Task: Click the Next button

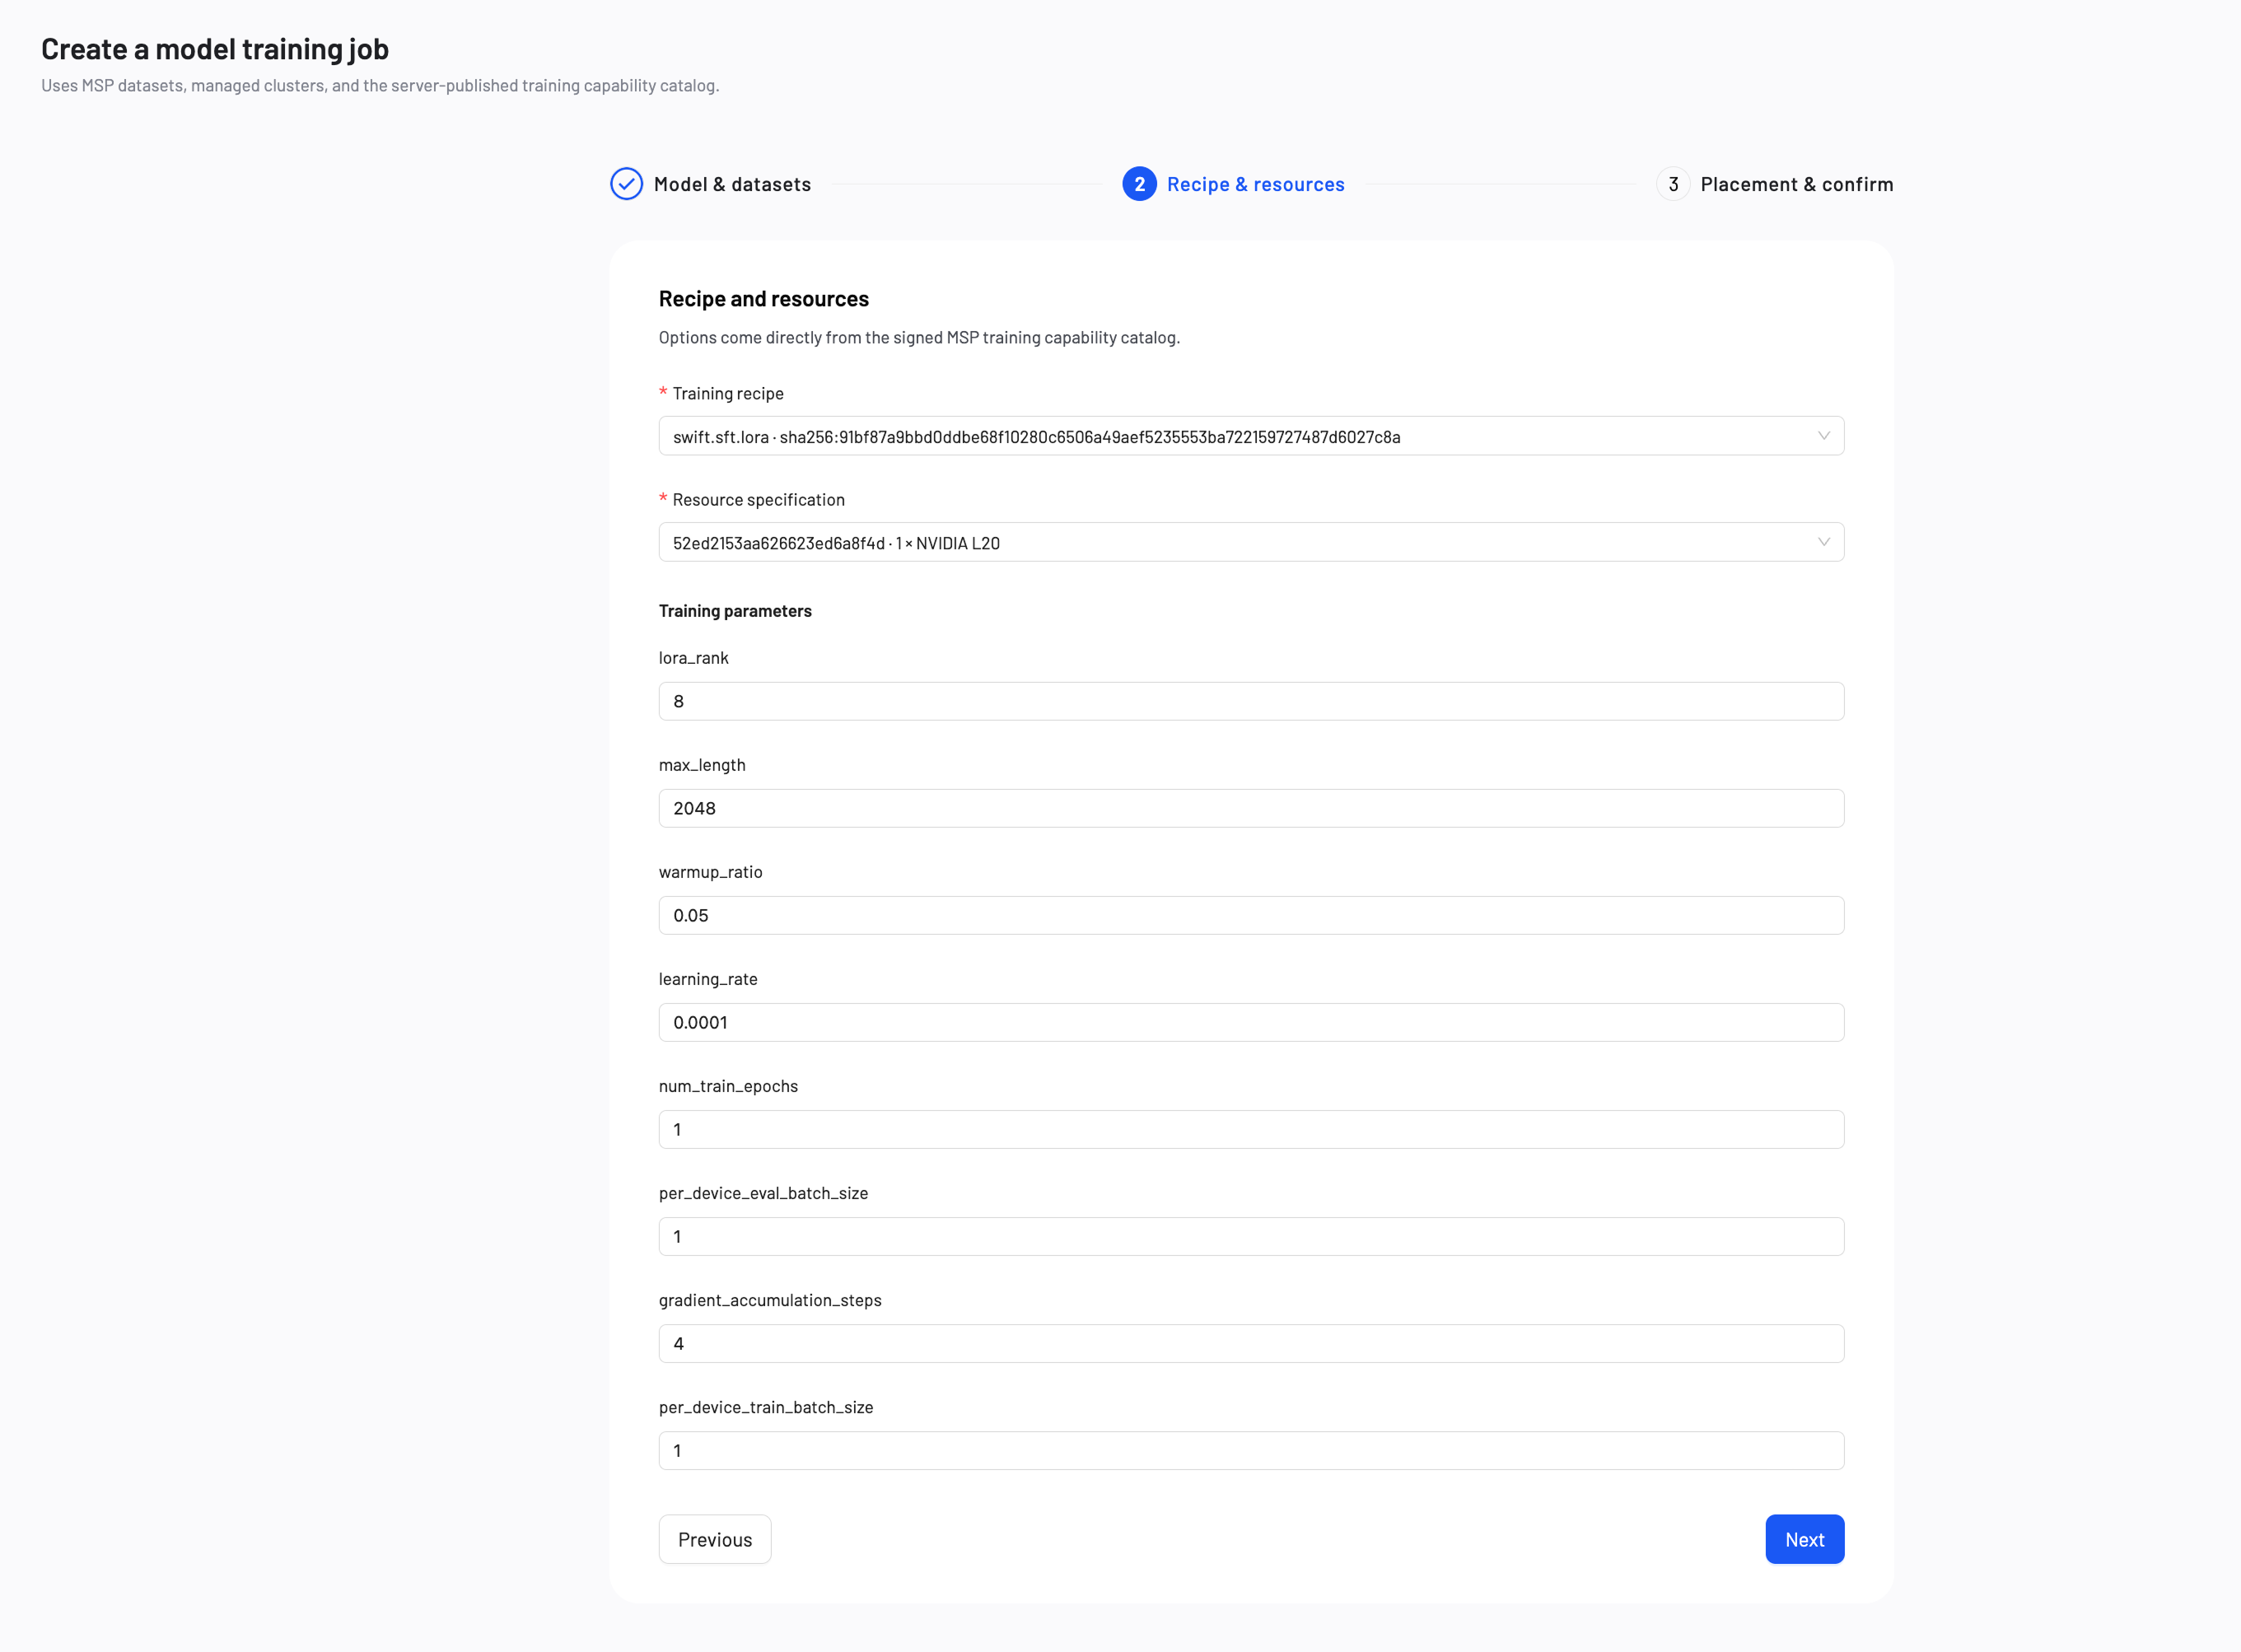Action: tap(1804, 1539)
